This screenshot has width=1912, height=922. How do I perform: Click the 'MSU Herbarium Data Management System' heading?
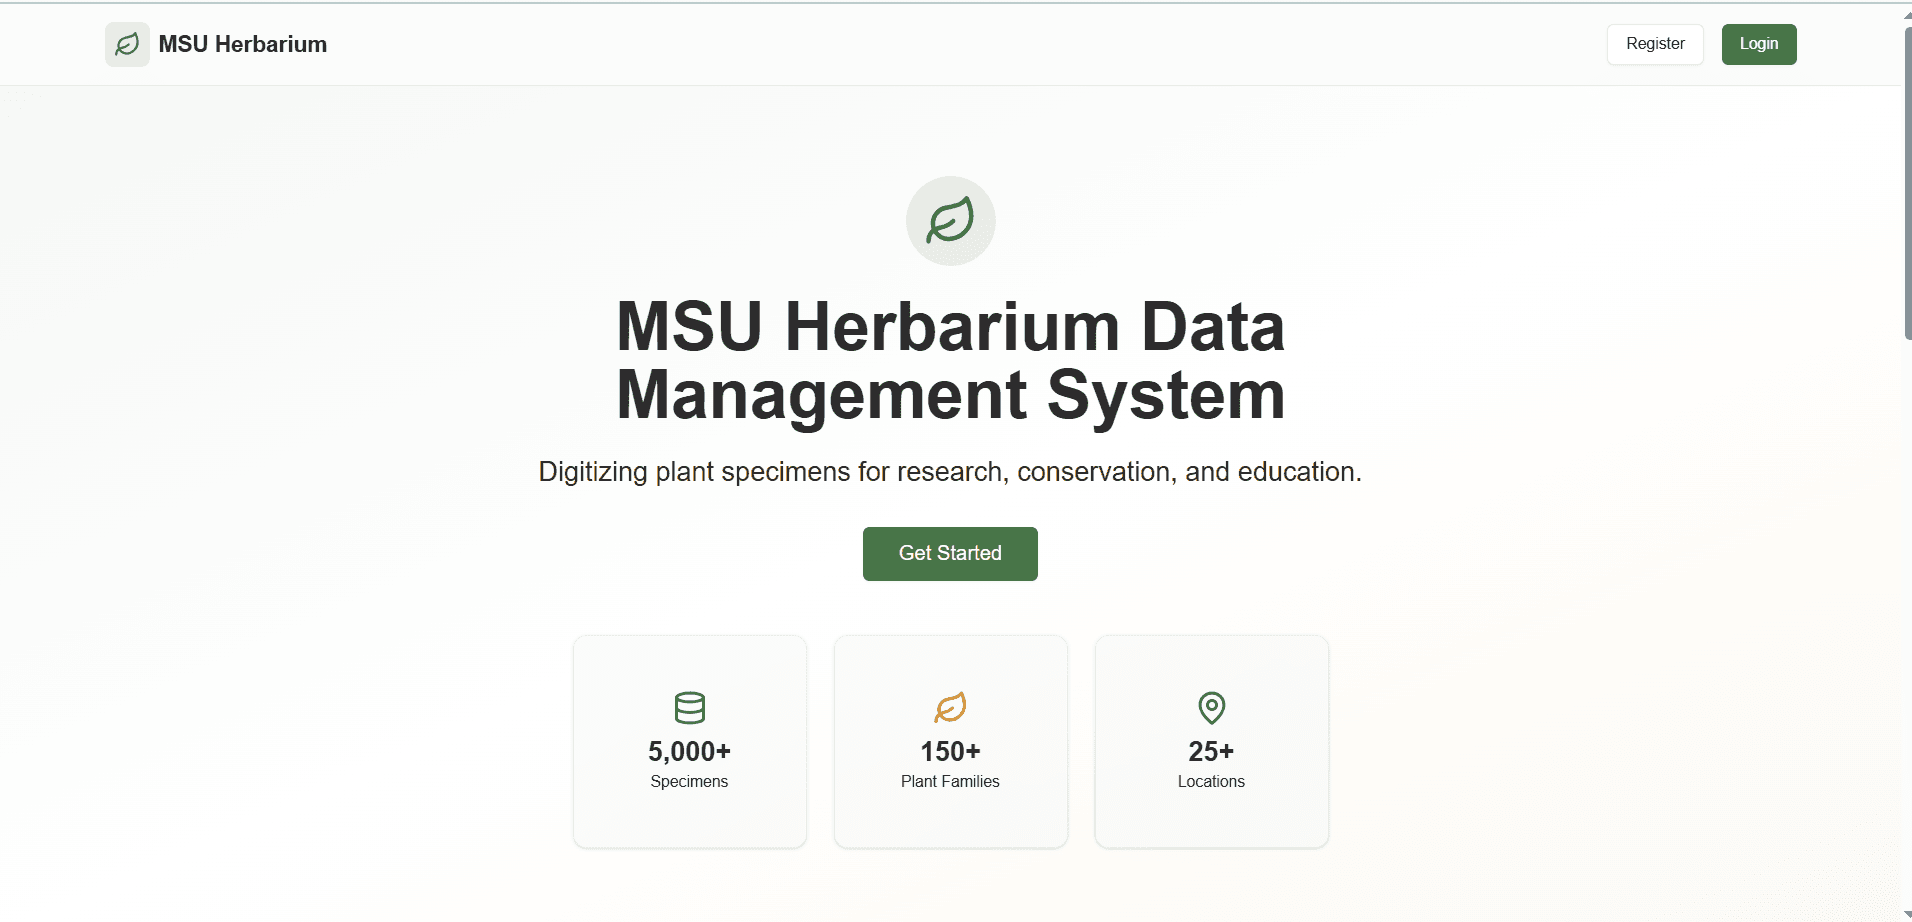[x=950, y=361]
